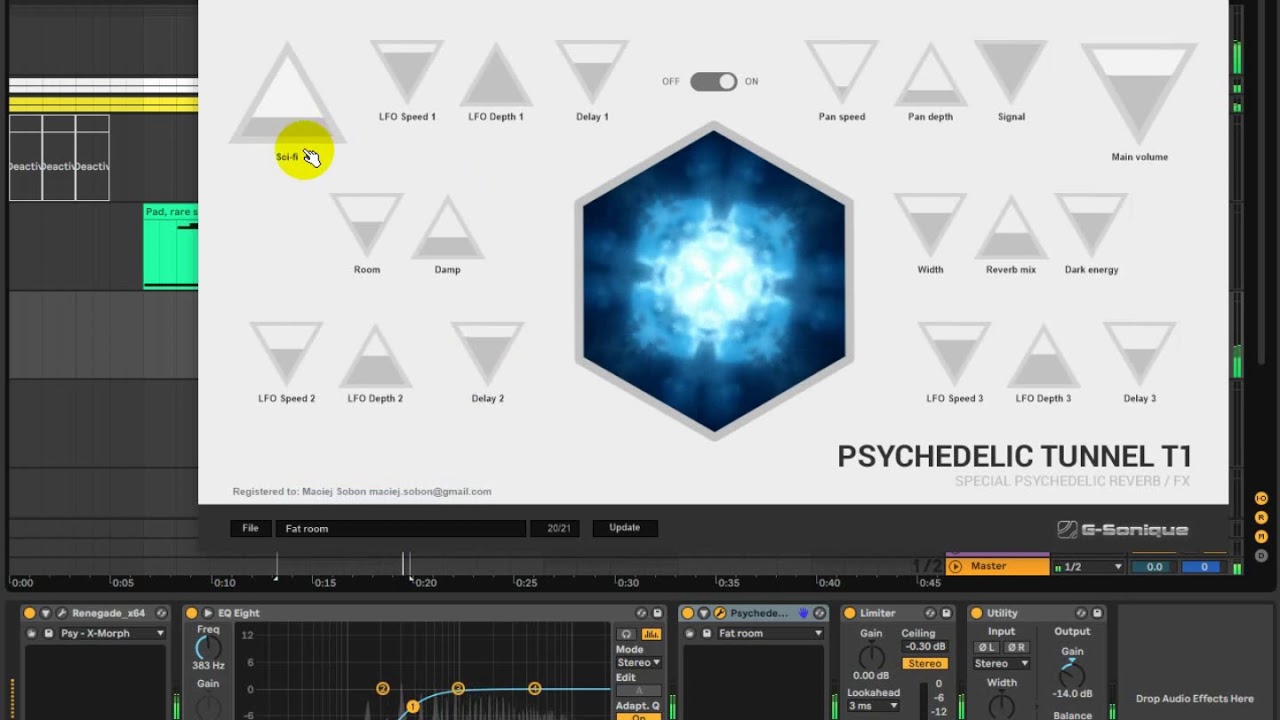This screenshot has height=720, width=1280.
Task: Save the Utility preset
Action: pos(1097,613)
